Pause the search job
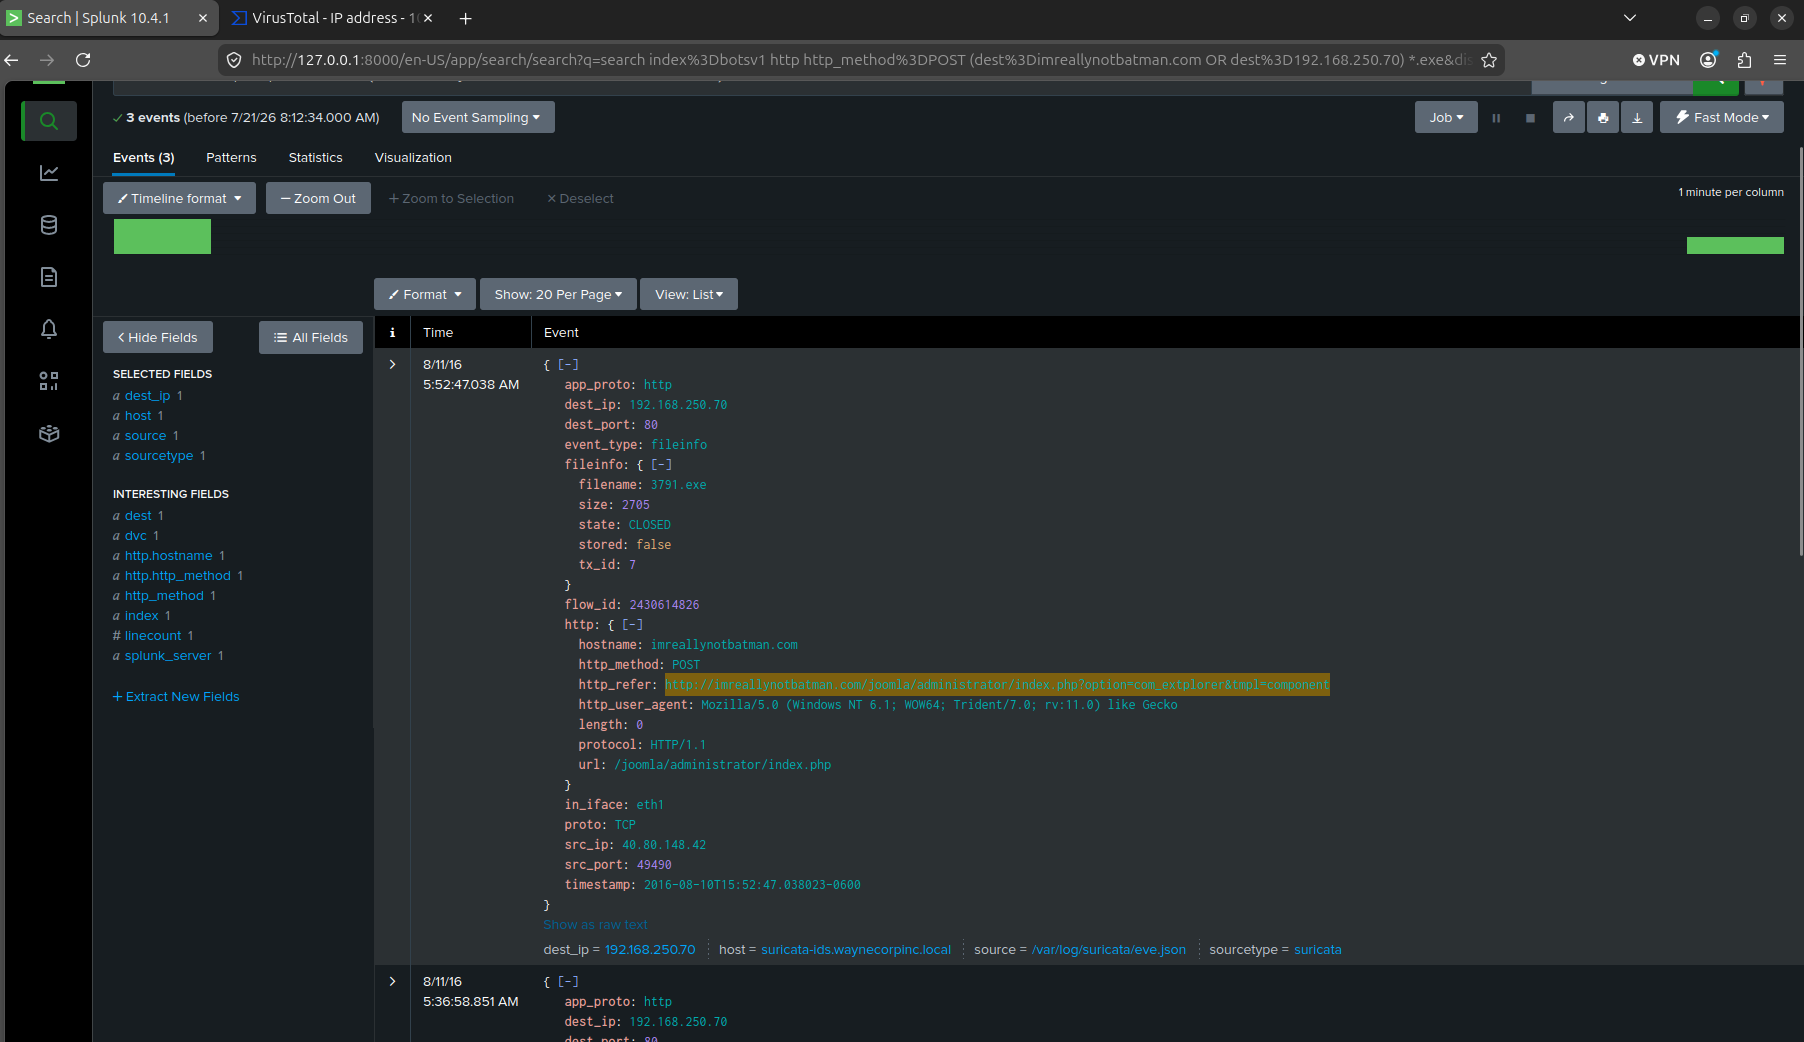The height and width of the screenshot is (1042, 1804). 1496,117
